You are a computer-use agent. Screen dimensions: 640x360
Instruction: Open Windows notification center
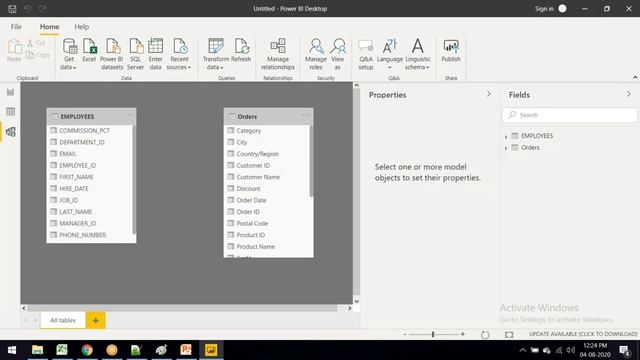click(624, 350)
